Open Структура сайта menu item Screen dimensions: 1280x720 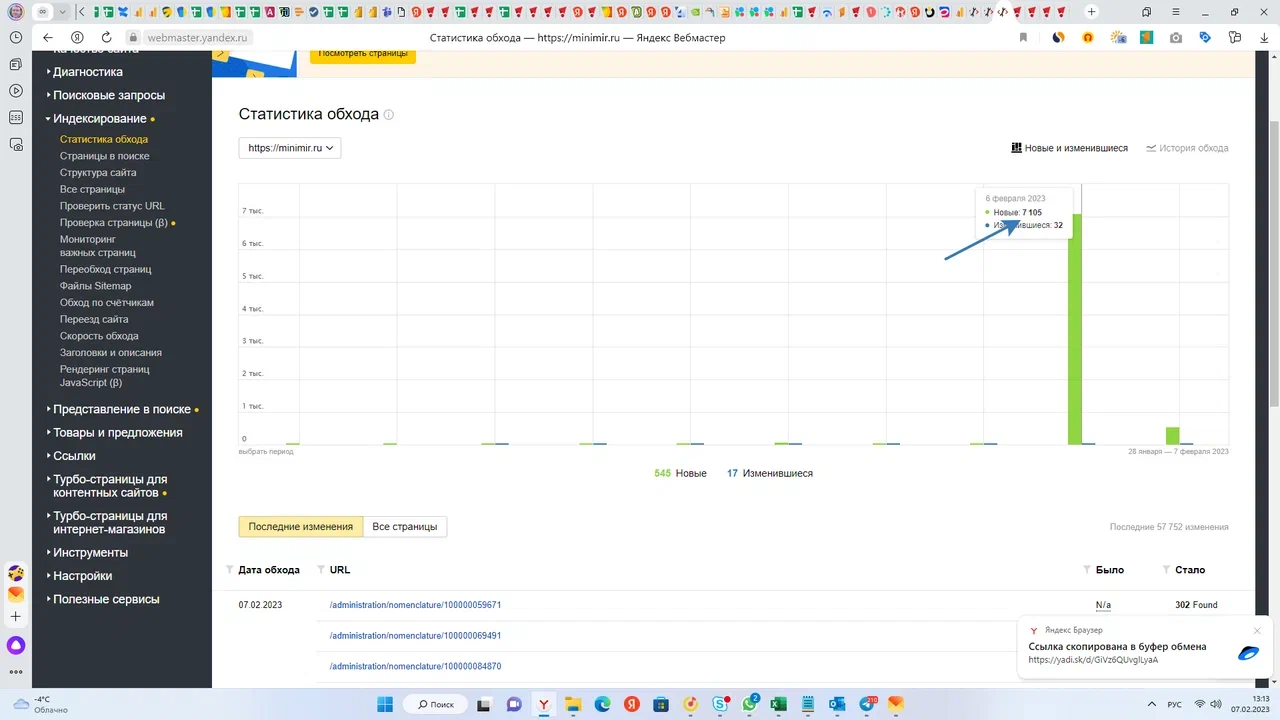(x=98, y=173)
